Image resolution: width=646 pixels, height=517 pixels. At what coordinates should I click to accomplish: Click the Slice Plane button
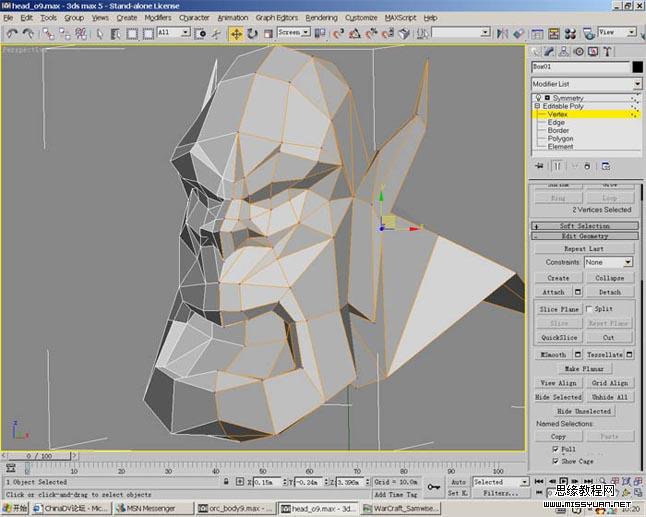(559, 309)
